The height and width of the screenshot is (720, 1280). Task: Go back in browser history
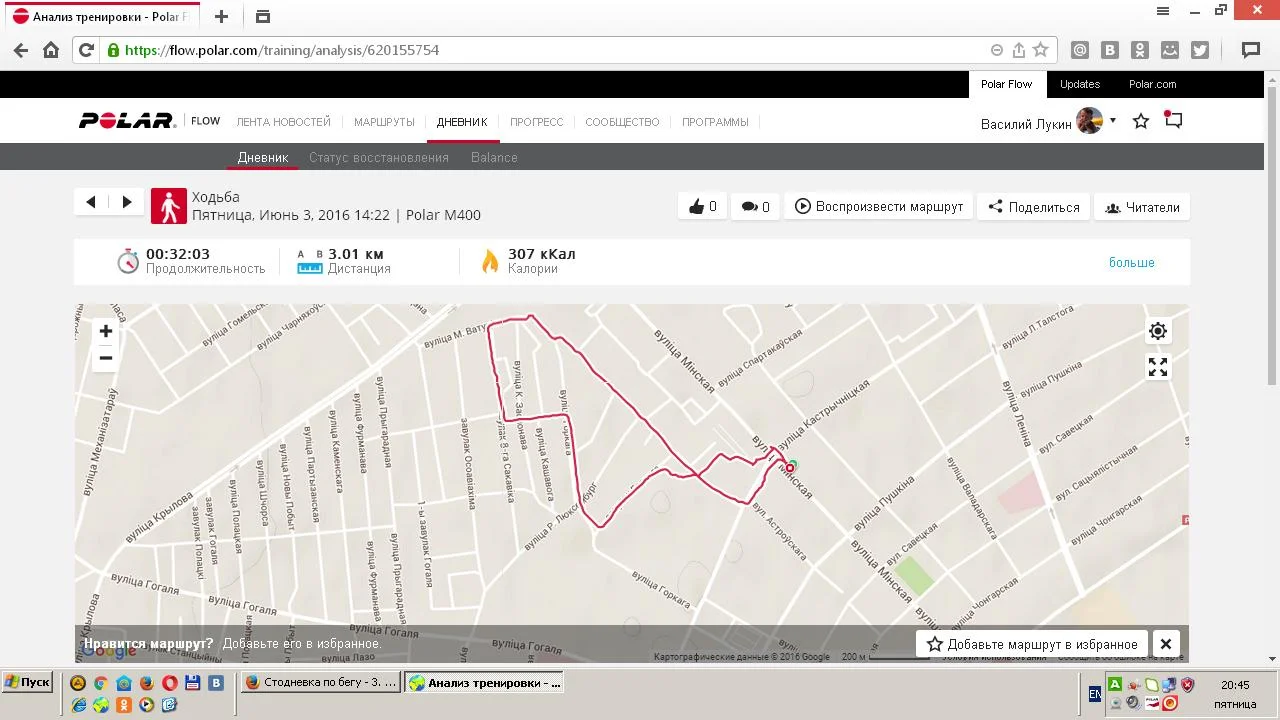(21, 50)
